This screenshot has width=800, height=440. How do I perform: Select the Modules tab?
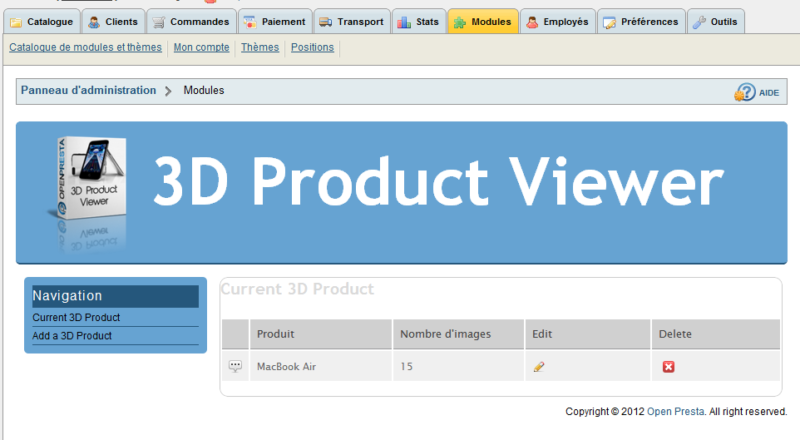[483, 21]
